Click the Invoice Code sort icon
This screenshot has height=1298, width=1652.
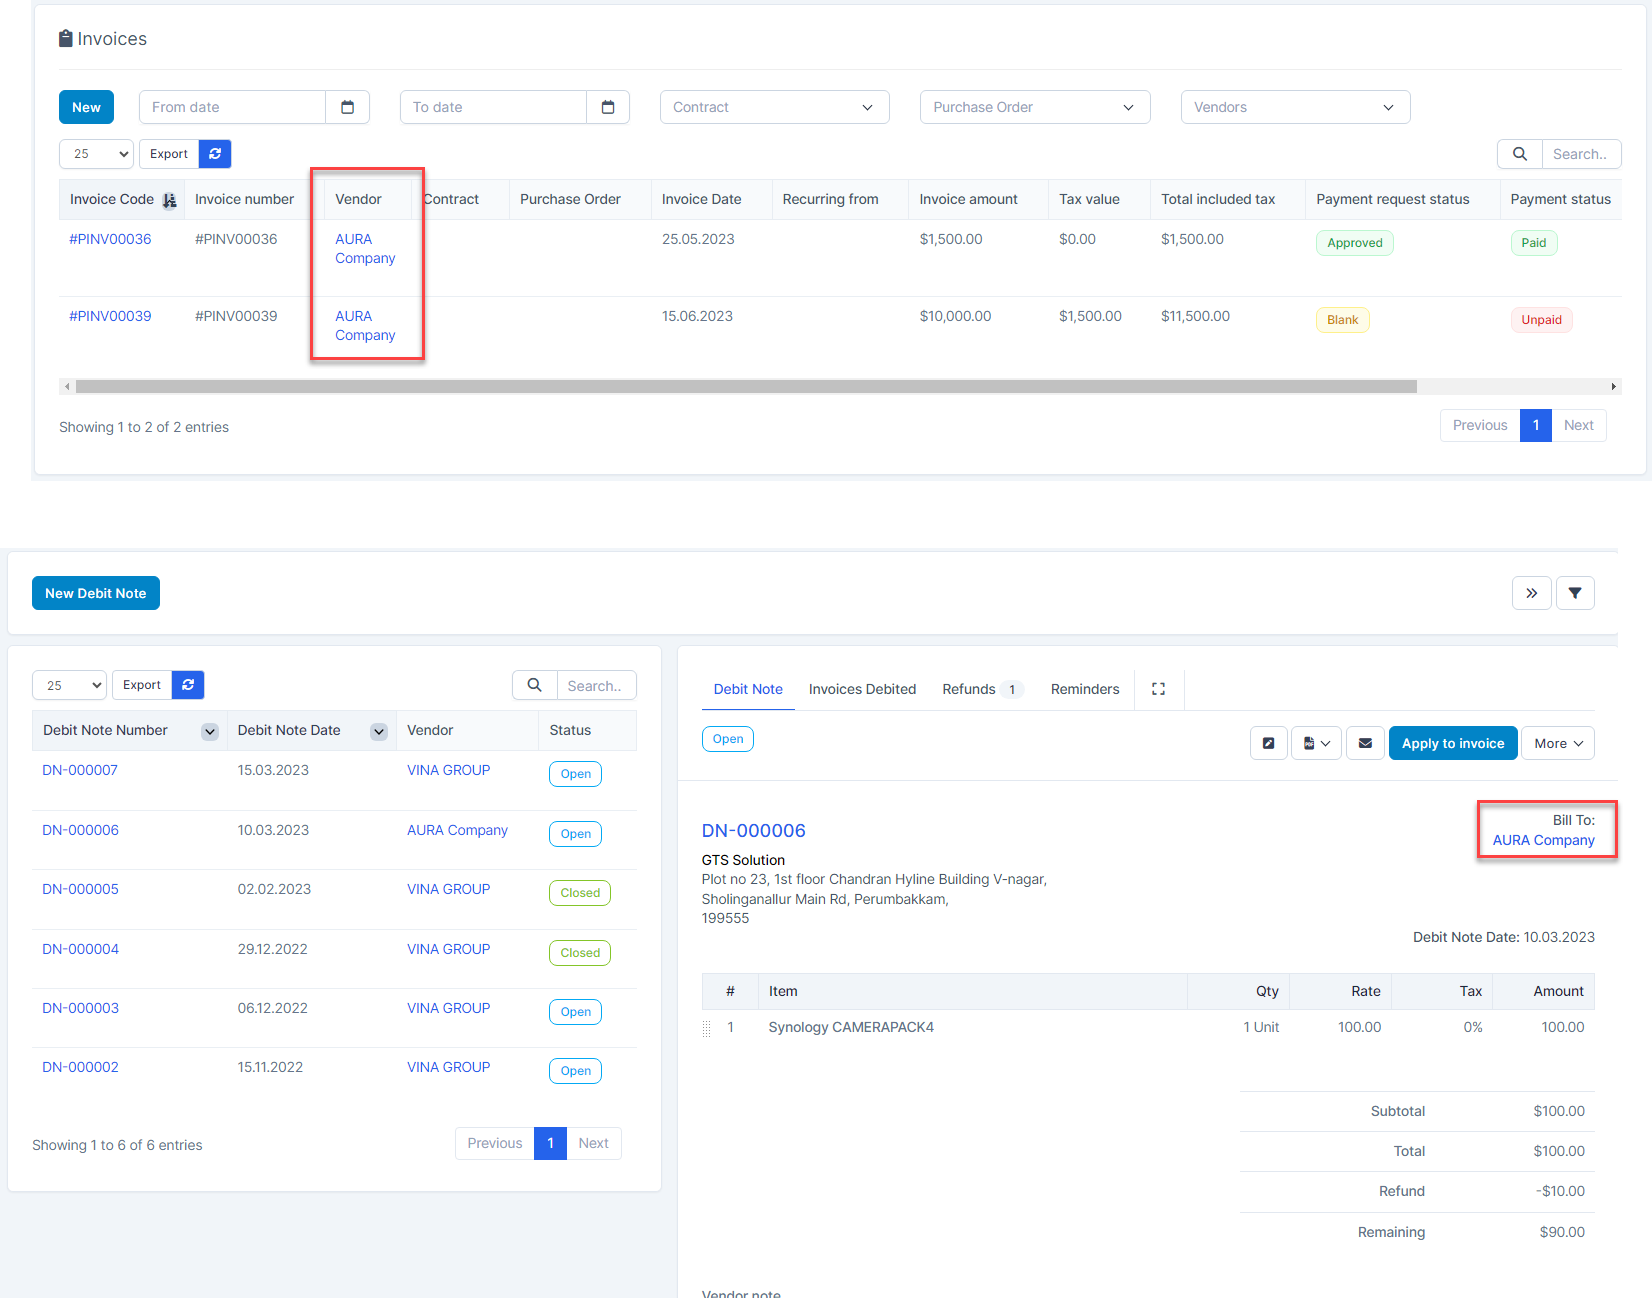(170, 200)
